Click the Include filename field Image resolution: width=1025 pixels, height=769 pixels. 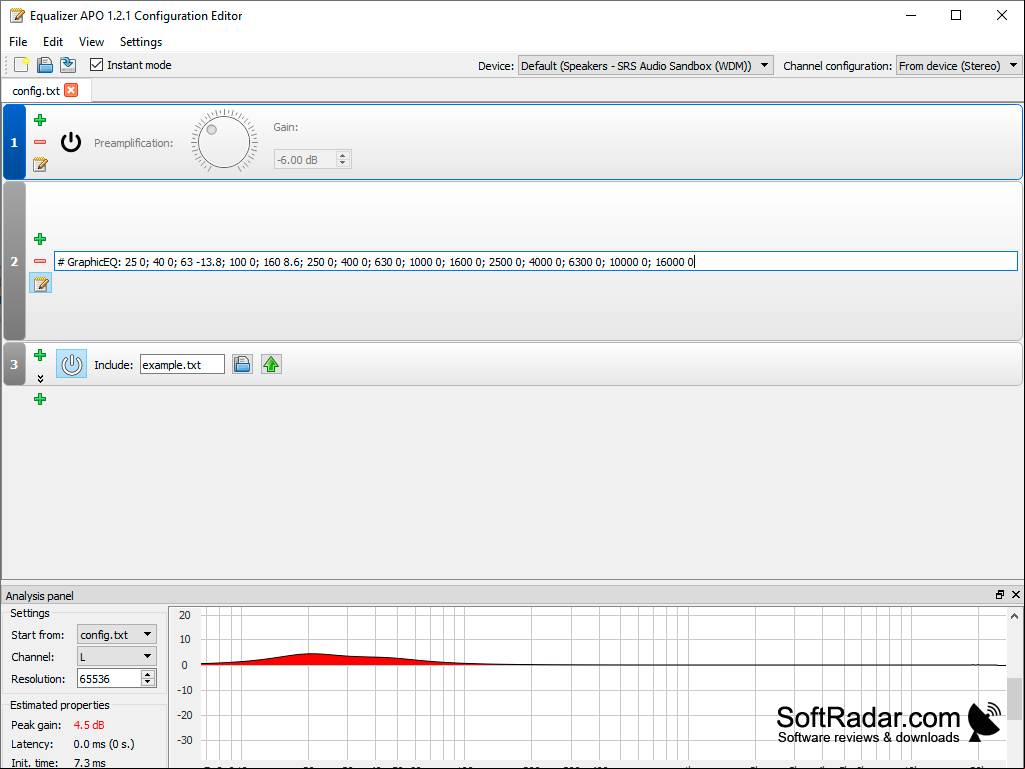[182, 364]
